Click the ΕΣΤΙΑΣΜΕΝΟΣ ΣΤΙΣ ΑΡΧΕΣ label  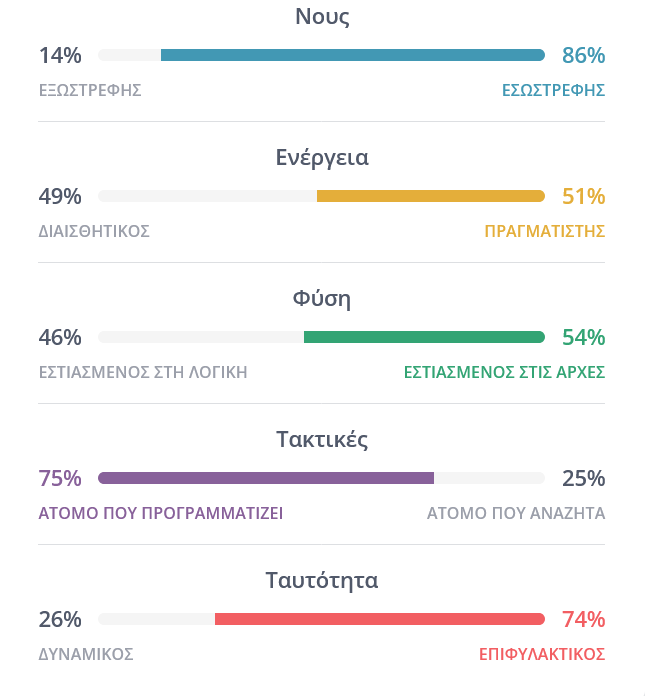coord(504,372)
